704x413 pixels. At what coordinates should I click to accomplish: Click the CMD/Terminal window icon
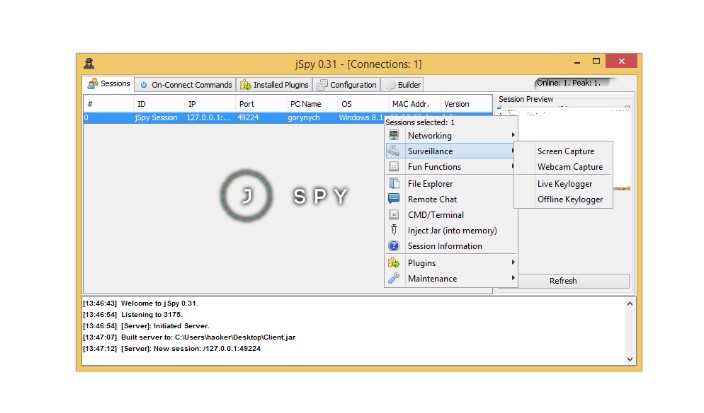[394, 215]
